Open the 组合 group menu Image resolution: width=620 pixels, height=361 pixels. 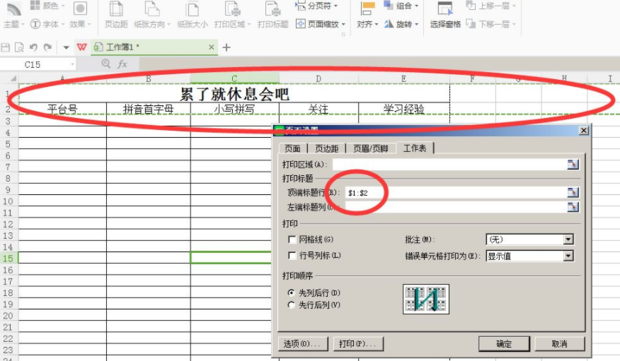point(401,6)
